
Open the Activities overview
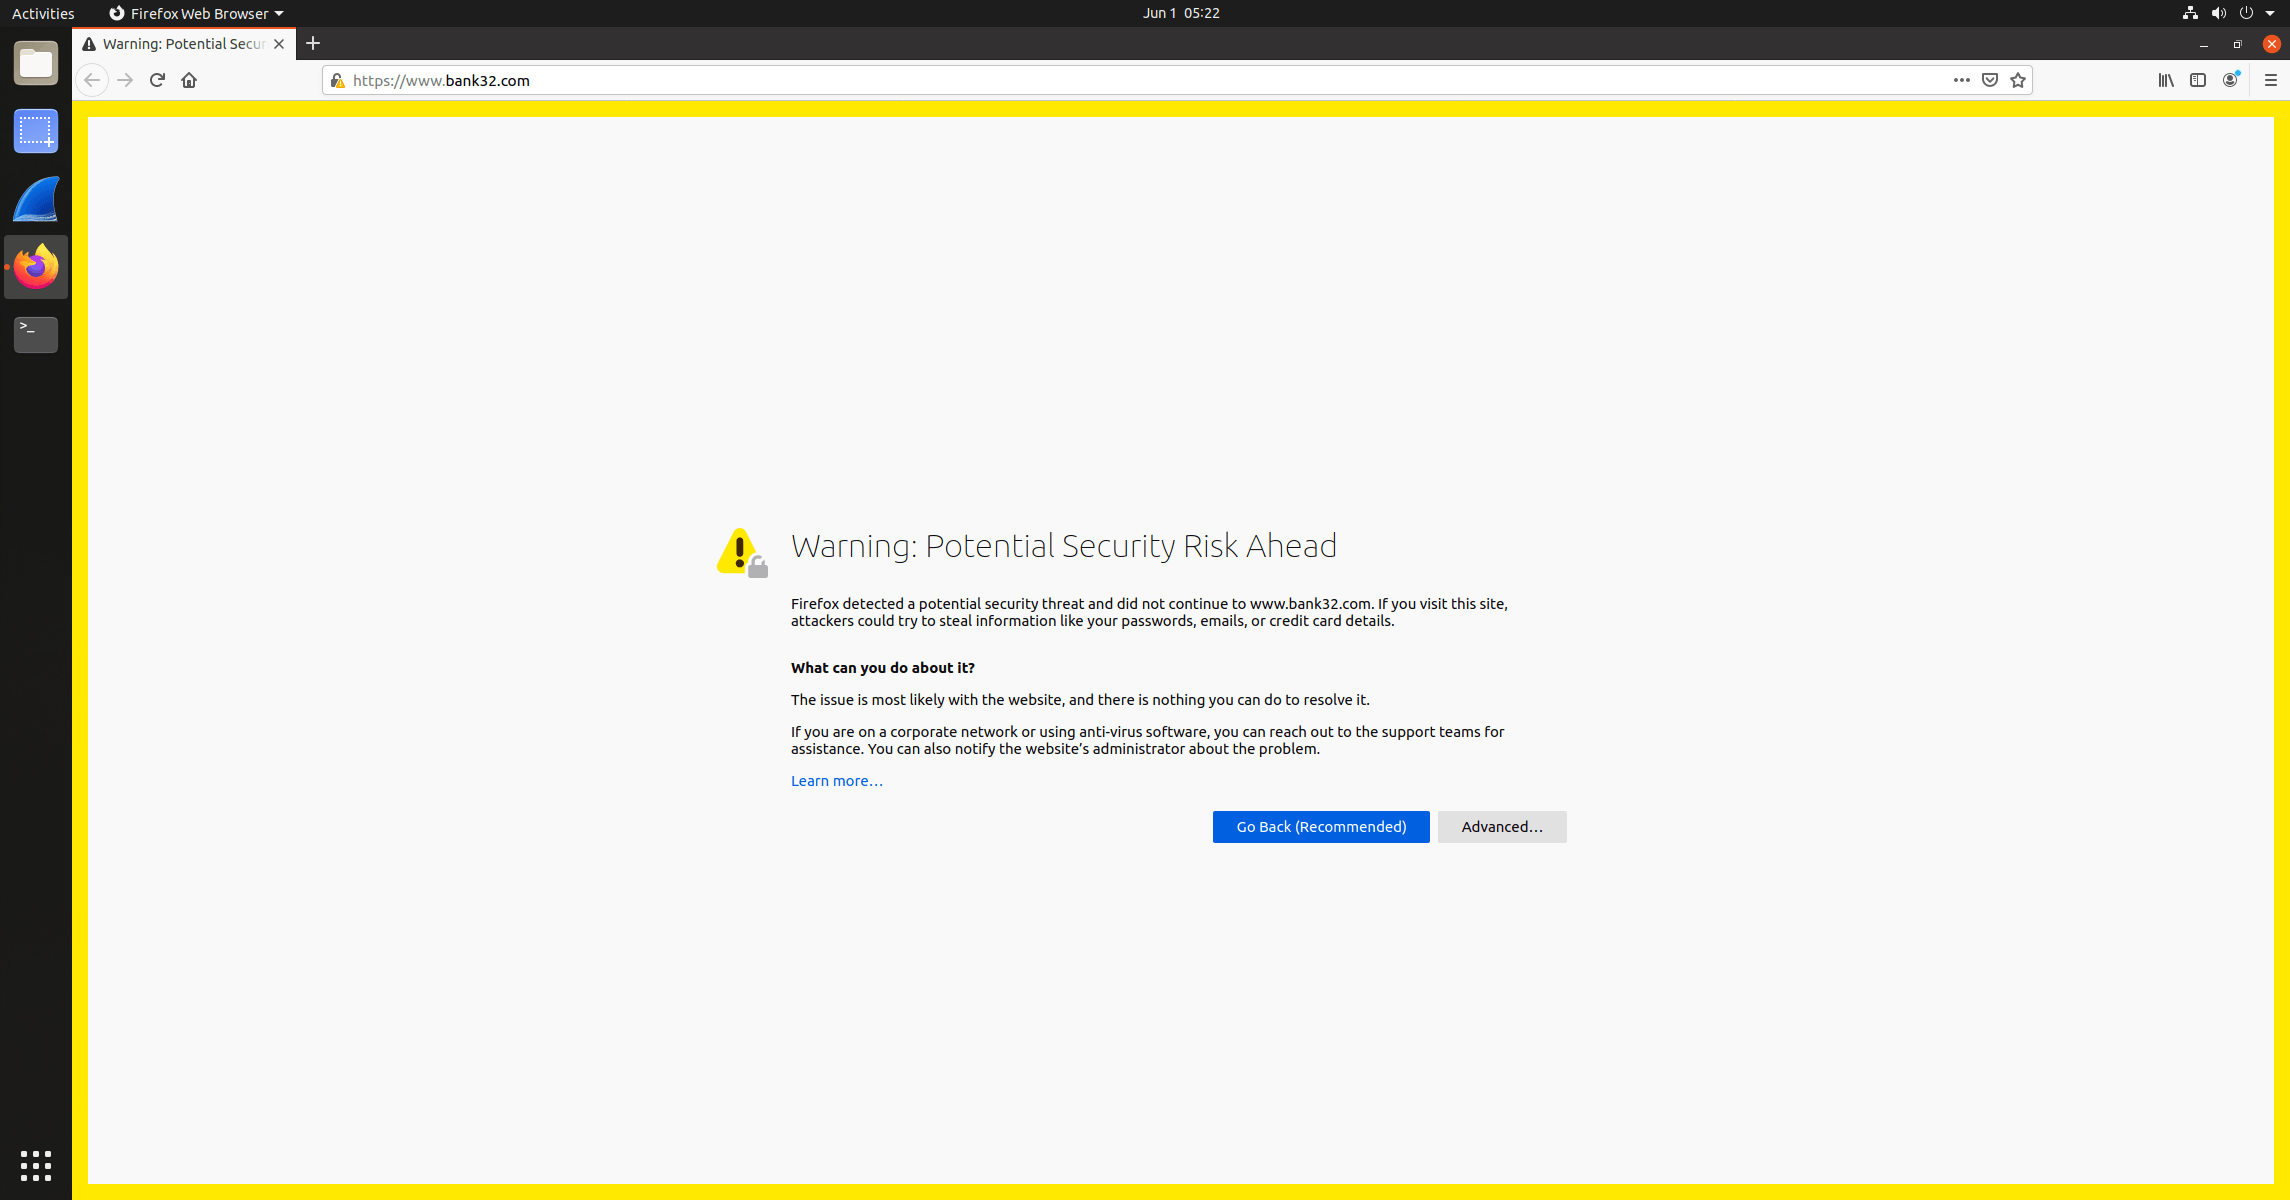[43, 13]
